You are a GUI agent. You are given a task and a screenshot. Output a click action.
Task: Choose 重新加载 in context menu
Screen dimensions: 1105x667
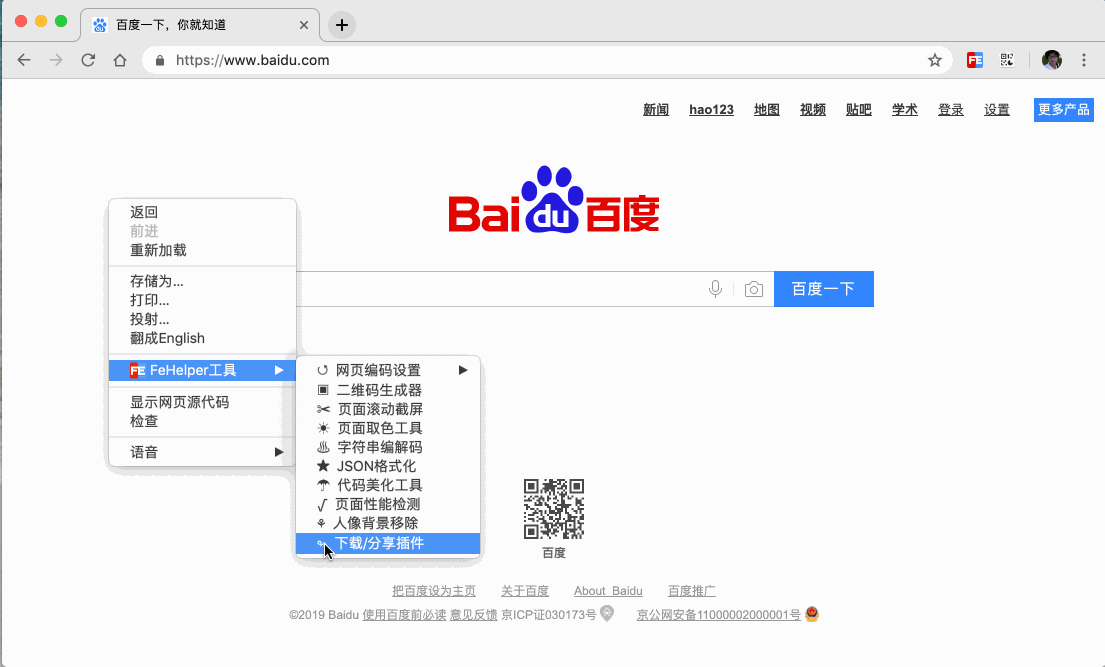tap(202, 250)
